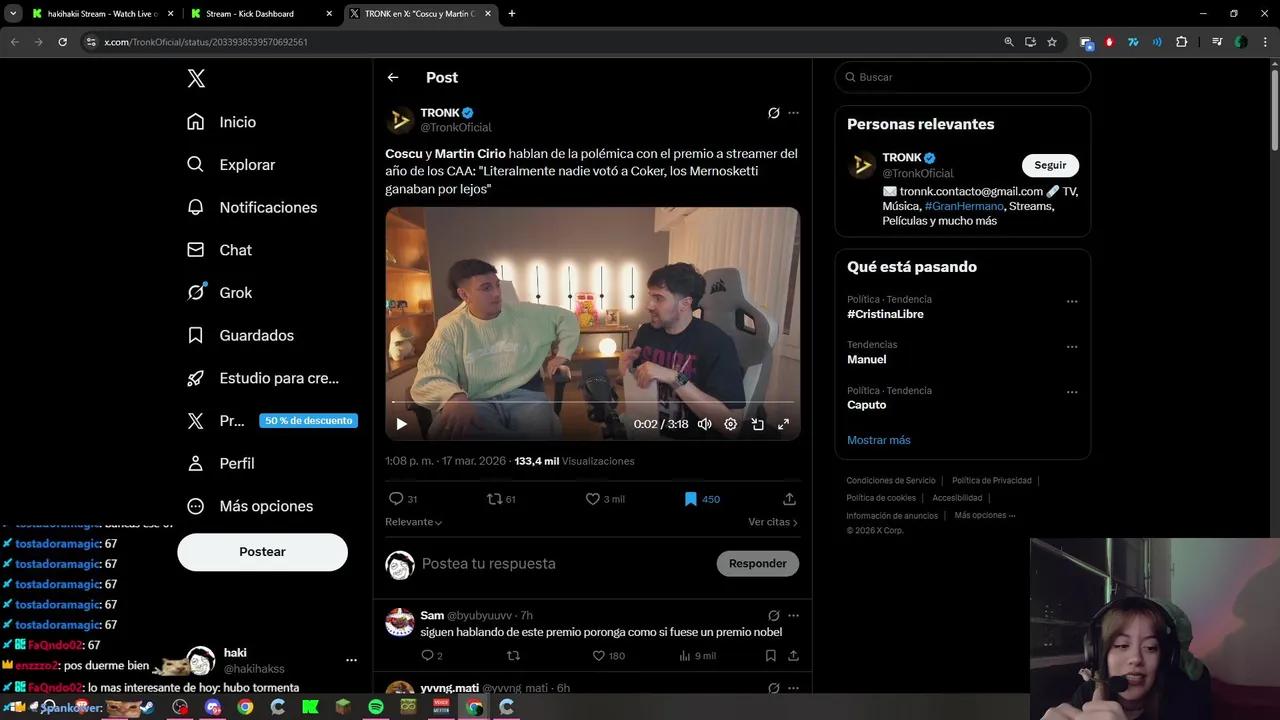Open Premium with 50 % discount badge
Screen dimensions: 1280x720
pyautogui.click(x=272, y=421)
